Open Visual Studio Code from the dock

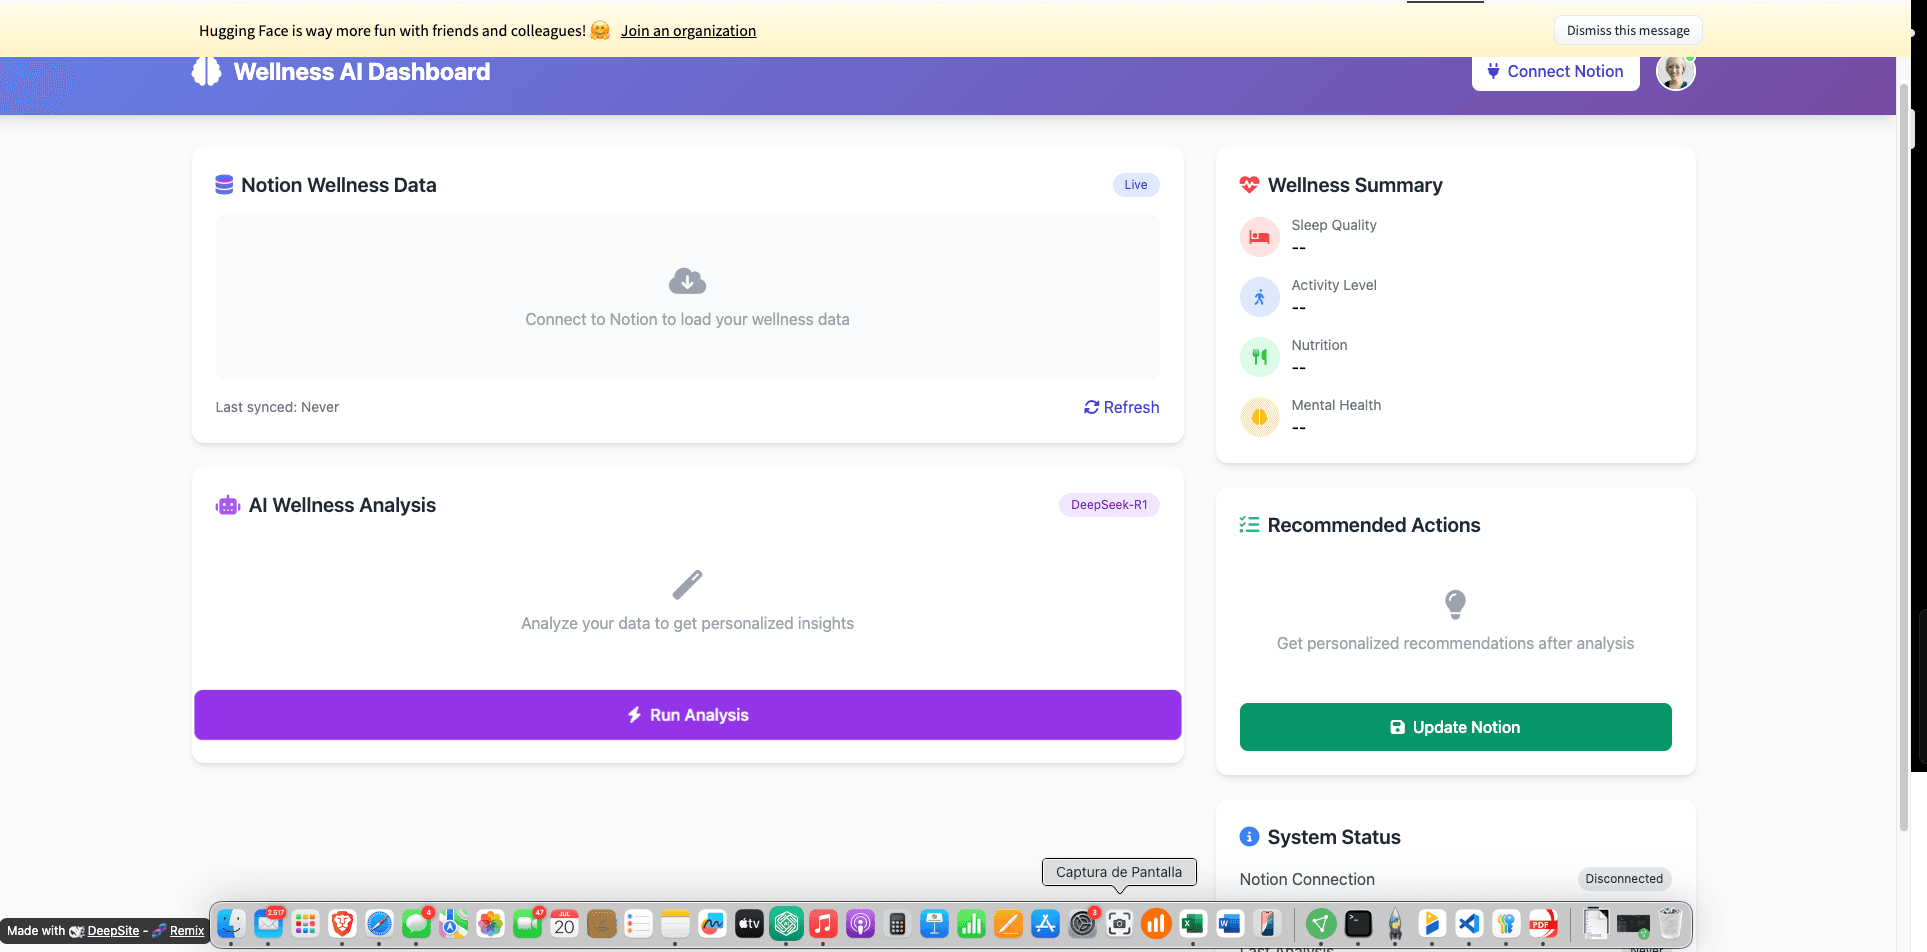(x=1469, y=924)
